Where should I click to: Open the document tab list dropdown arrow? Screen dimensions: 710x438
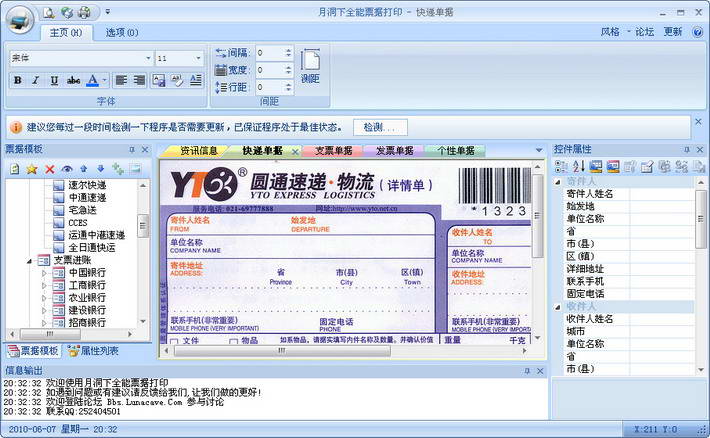pos(539,150)
